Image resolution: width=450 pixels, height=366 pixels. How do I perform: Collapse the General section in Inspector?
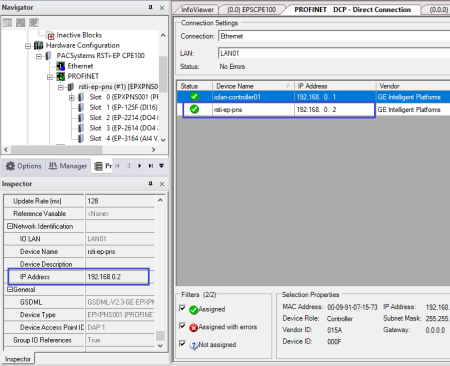pyautogui.click(x=10, y=289)
